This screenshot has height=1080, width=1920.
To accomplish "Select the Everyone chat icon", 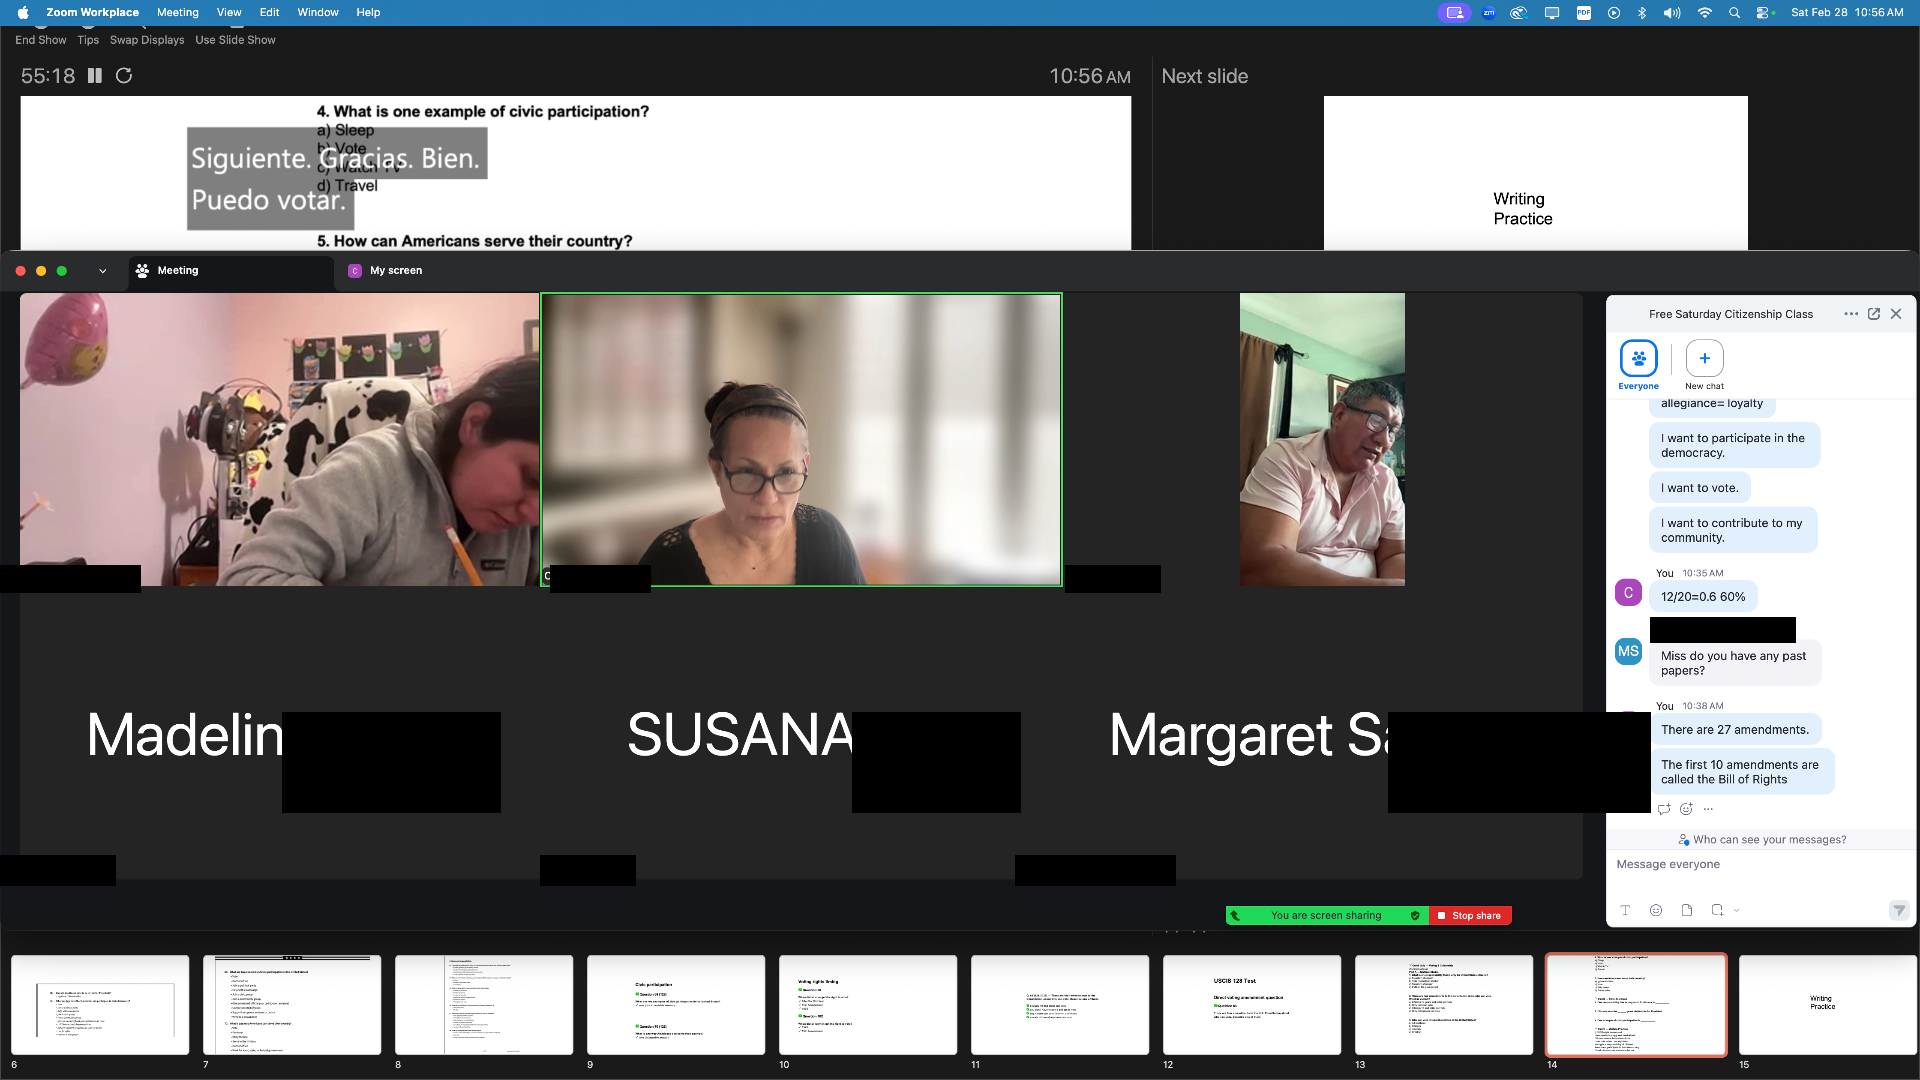I will point(1638,365).
